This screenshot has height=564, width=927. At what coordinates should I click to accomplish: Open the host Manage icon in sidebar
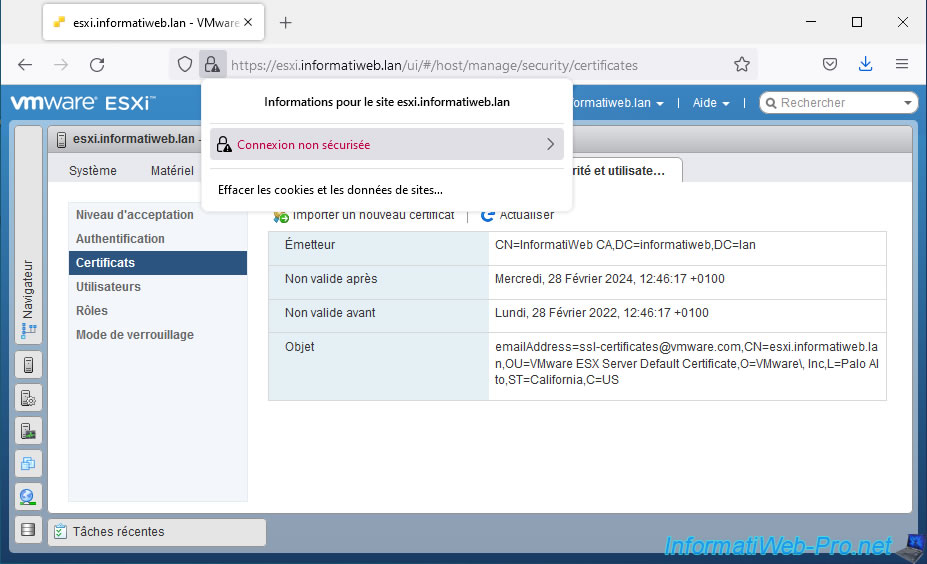pos(28,398)
